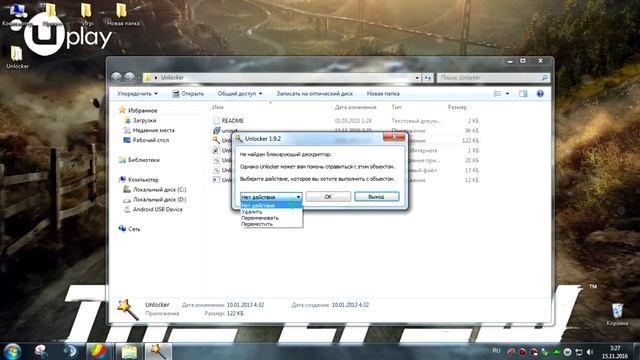Select 'Библиотеки' in the navigation pane
Screen dimensions: 640x360
point(139,160)
